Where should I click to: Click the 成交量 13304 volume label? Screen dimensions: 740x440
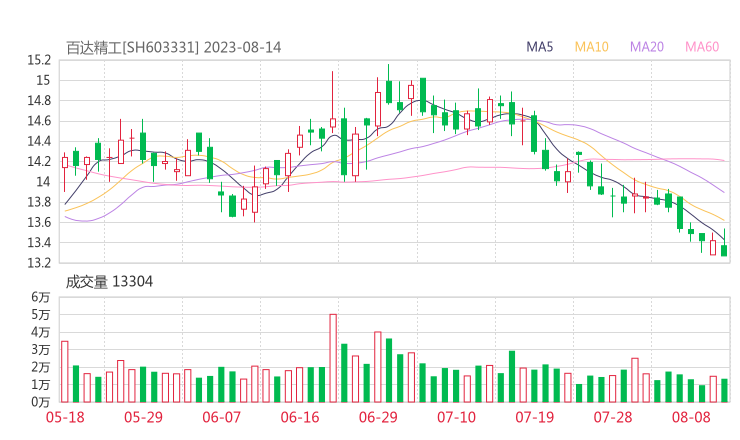(x=109, y=282)
